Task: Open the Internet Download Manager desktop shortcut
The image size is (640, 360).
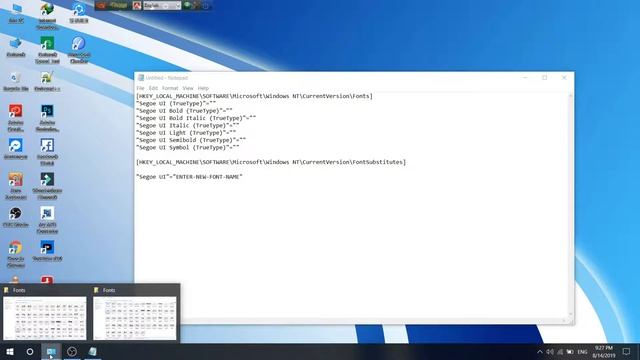Action: click(x=47, y=16)
